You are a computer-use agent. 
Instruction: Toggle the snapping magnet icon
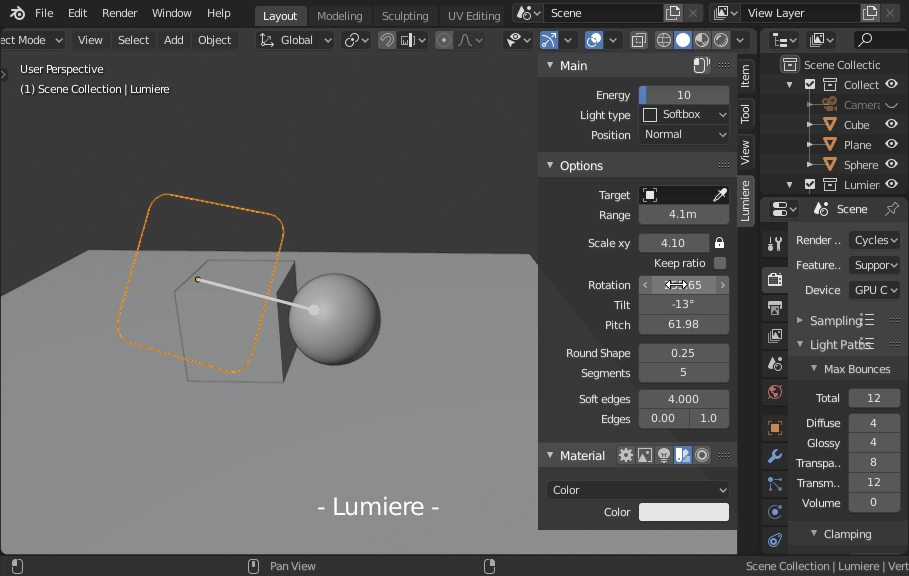(387, 40)
